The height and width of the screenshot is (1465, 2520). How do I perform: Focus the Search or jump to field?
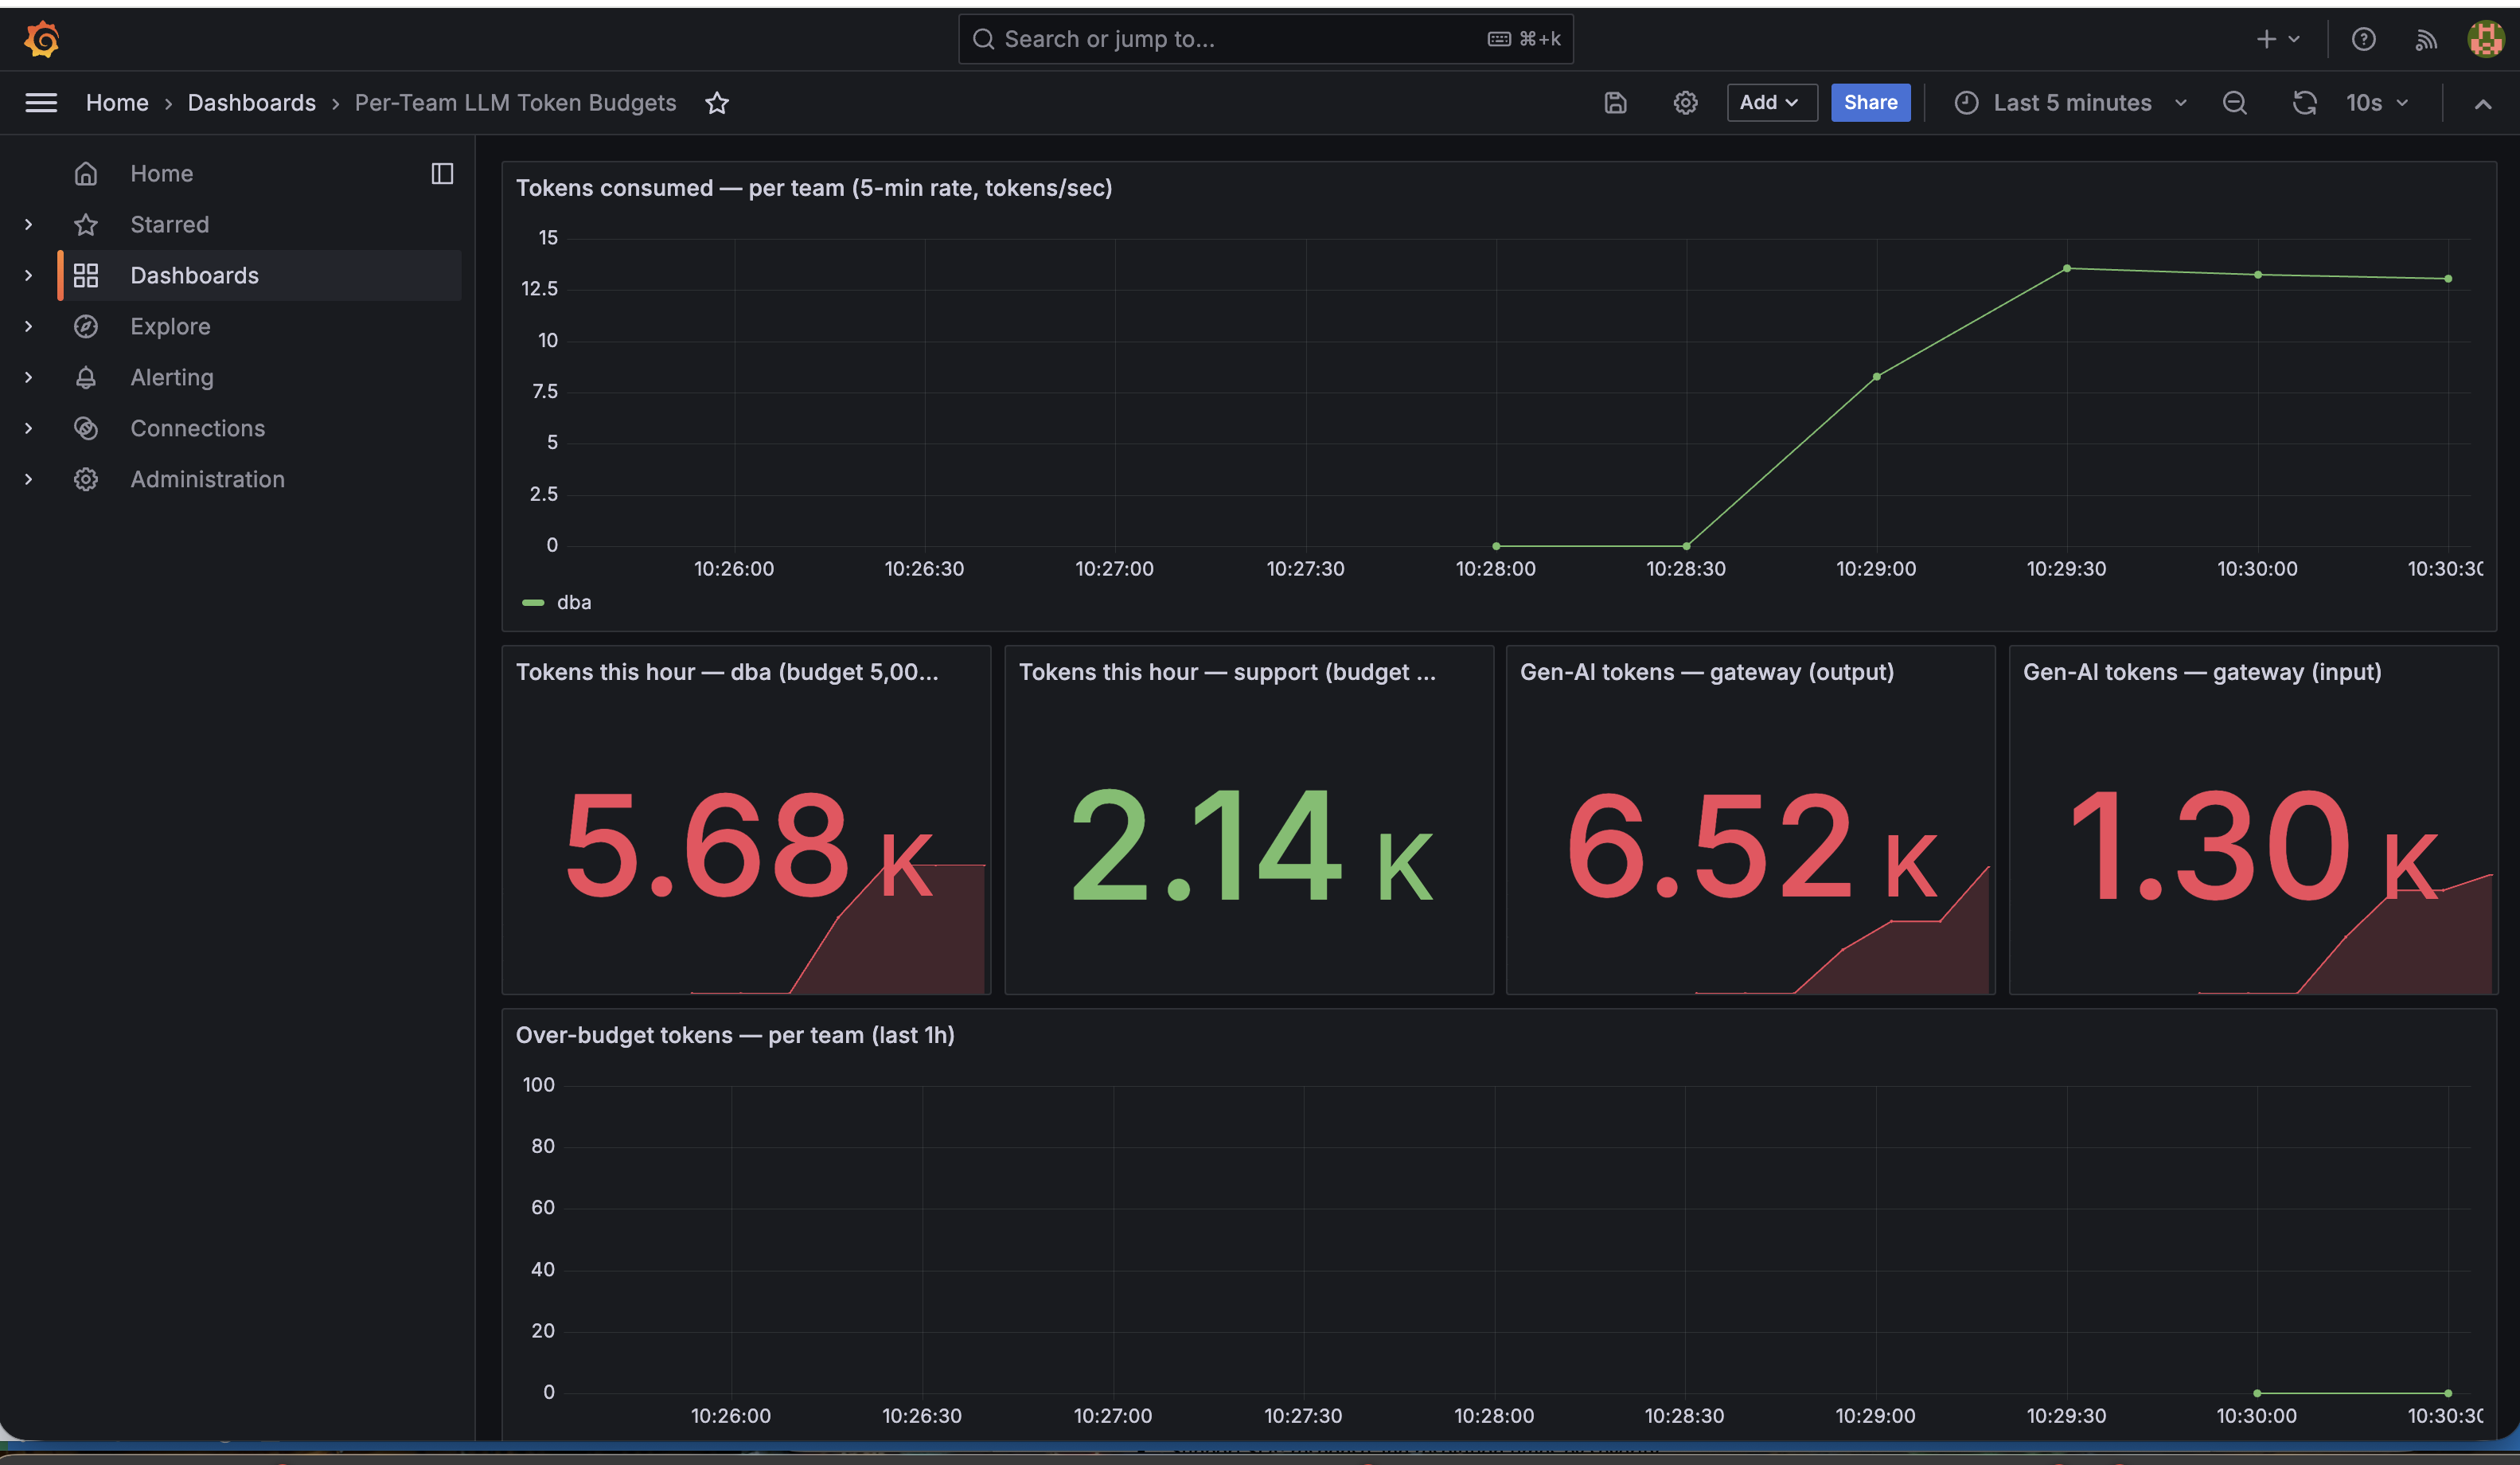[x=1265, y=39]
